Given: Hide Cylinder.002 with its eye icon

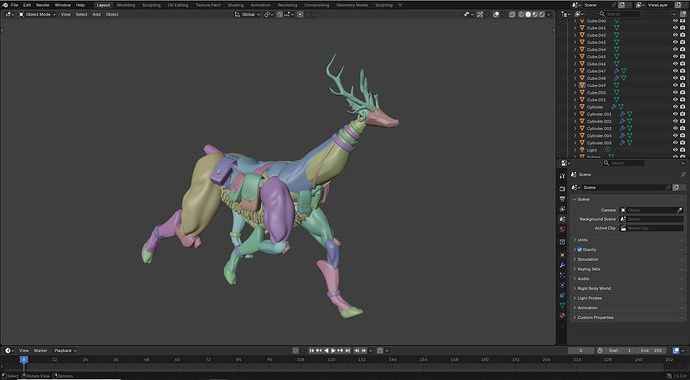Looking at the screenshot, I should pyautogui.click(x=675, y=121).
